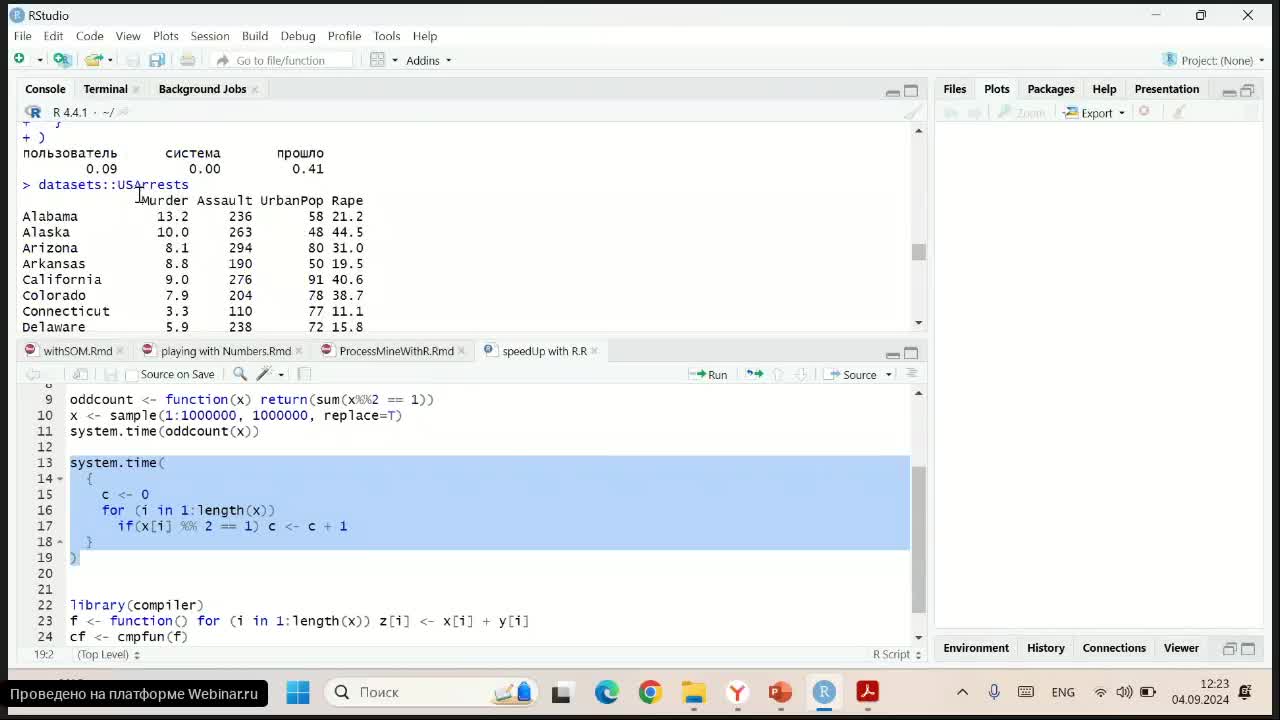Open recent files dropdown arrow

[109, 60]
